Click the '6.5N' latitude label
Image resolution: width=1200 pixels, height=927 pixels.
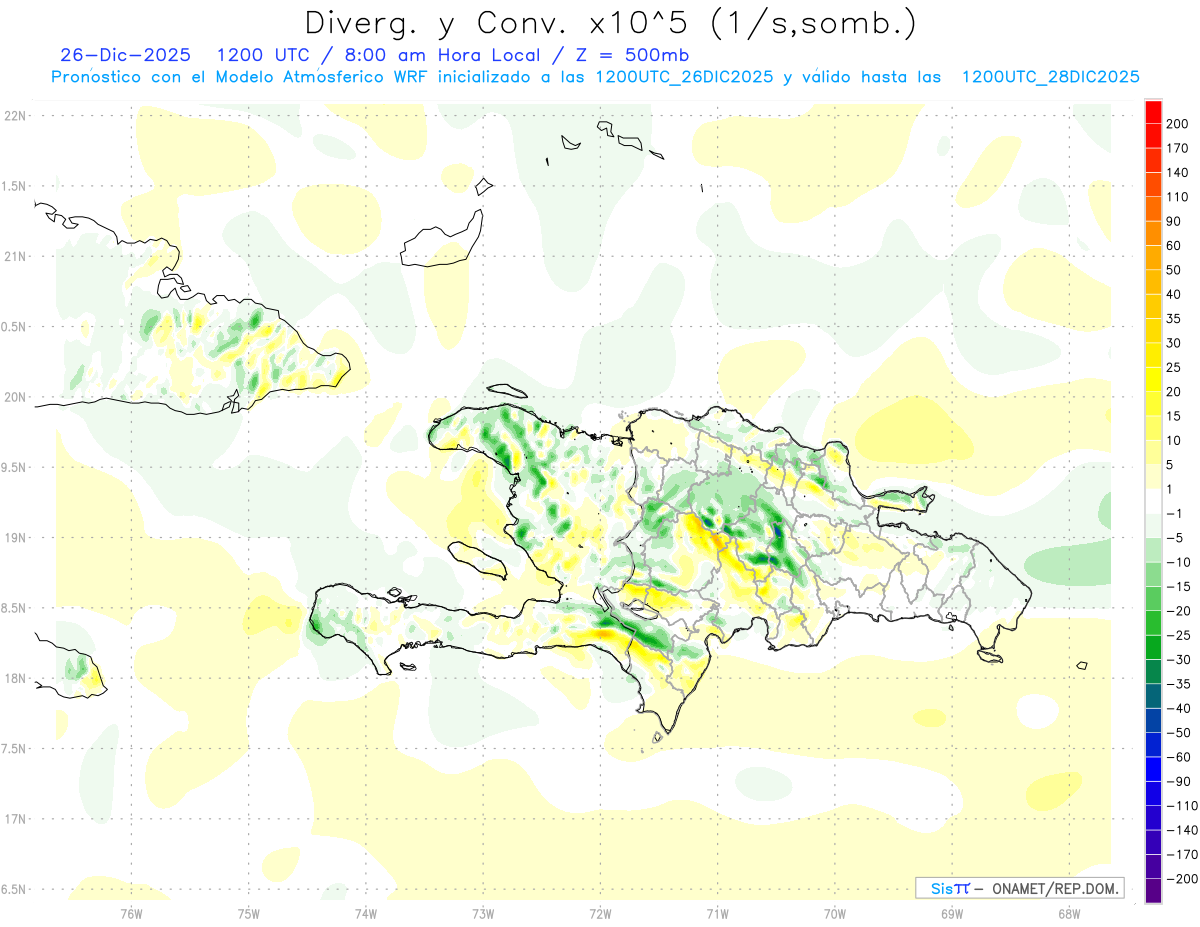[x=14, y=889]
